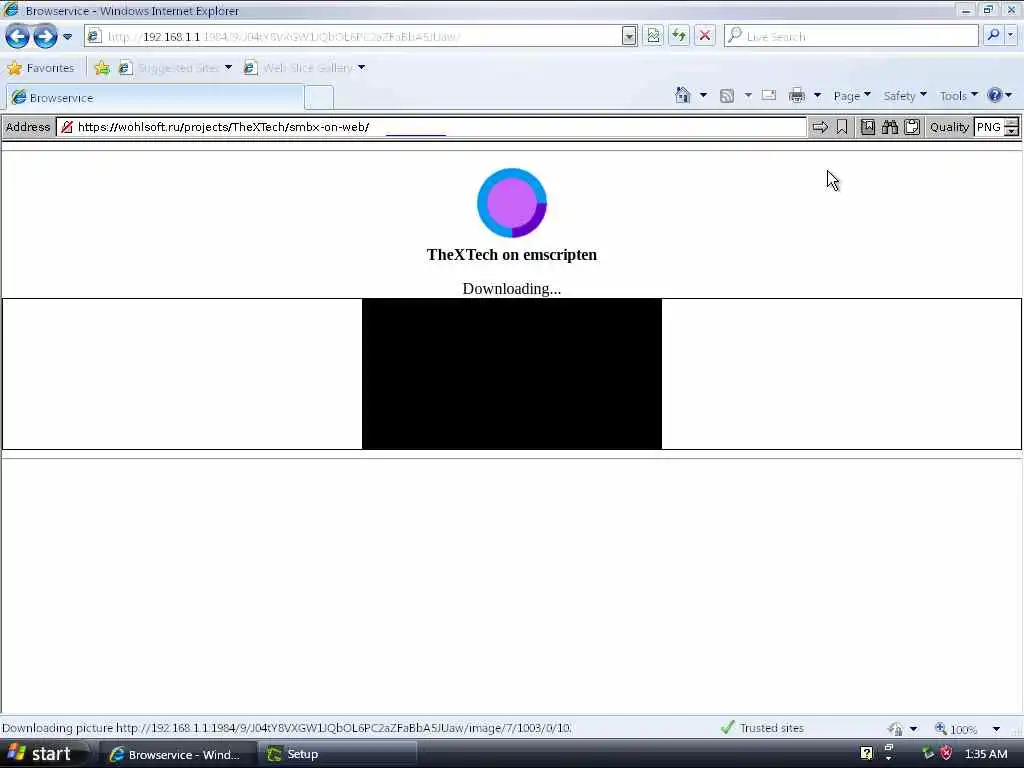Expand the Home button dropdown arrow
Image resolution: width=1024 pixels, height=768 pixels.
pyautogui.click(x=703, y=96)
